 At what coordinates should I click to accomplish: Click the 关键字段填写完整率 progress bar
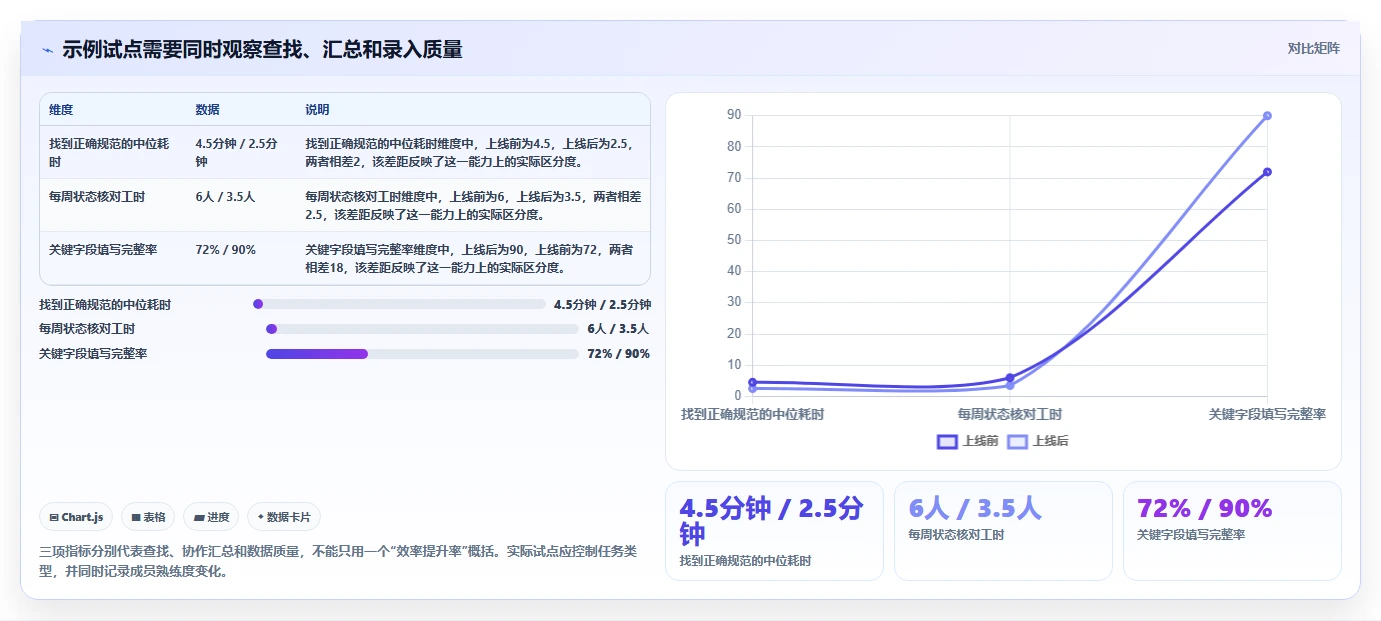pos(422,354)
